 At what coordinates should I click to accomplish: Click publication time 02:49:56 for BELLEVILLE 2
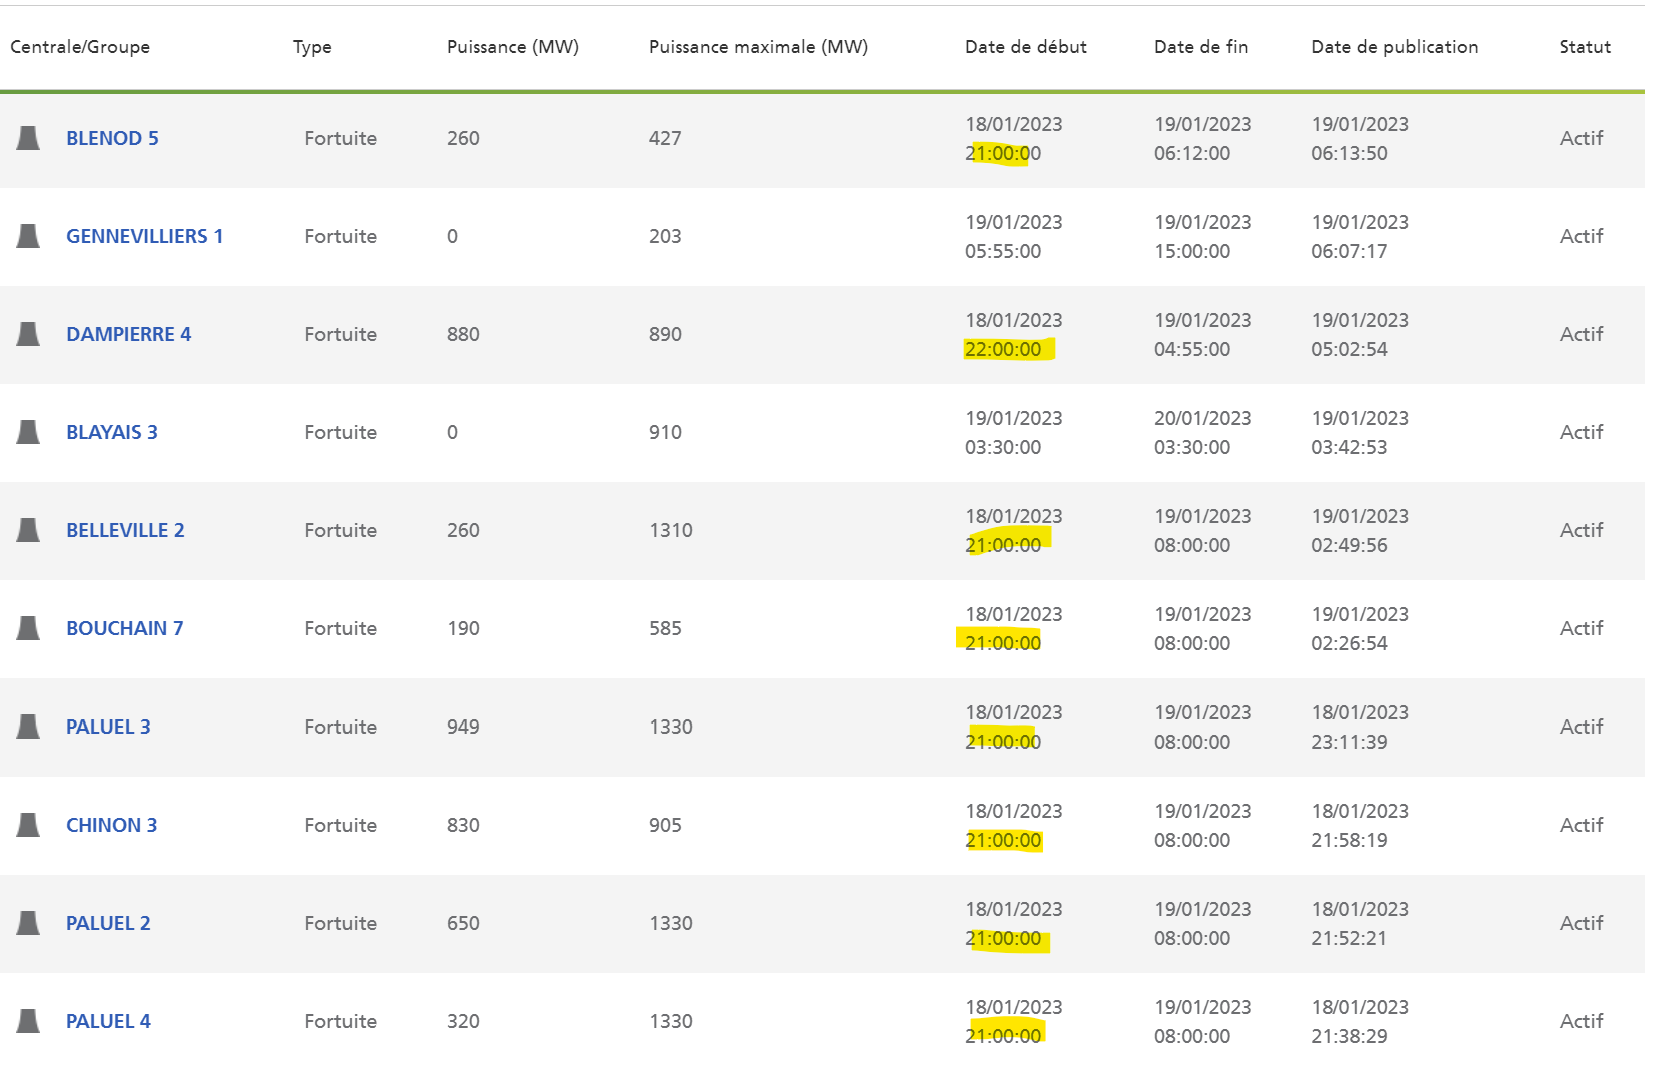[x=1349, y=545]
